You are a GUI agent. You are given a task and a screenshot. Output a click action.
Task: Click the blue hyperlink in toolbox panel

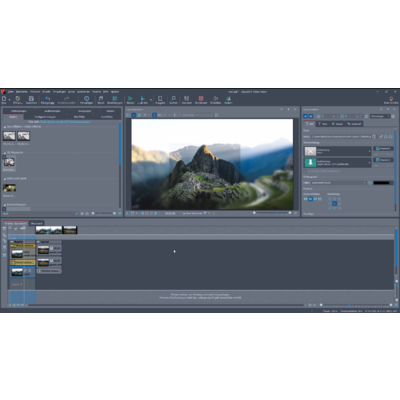[65, 122]
